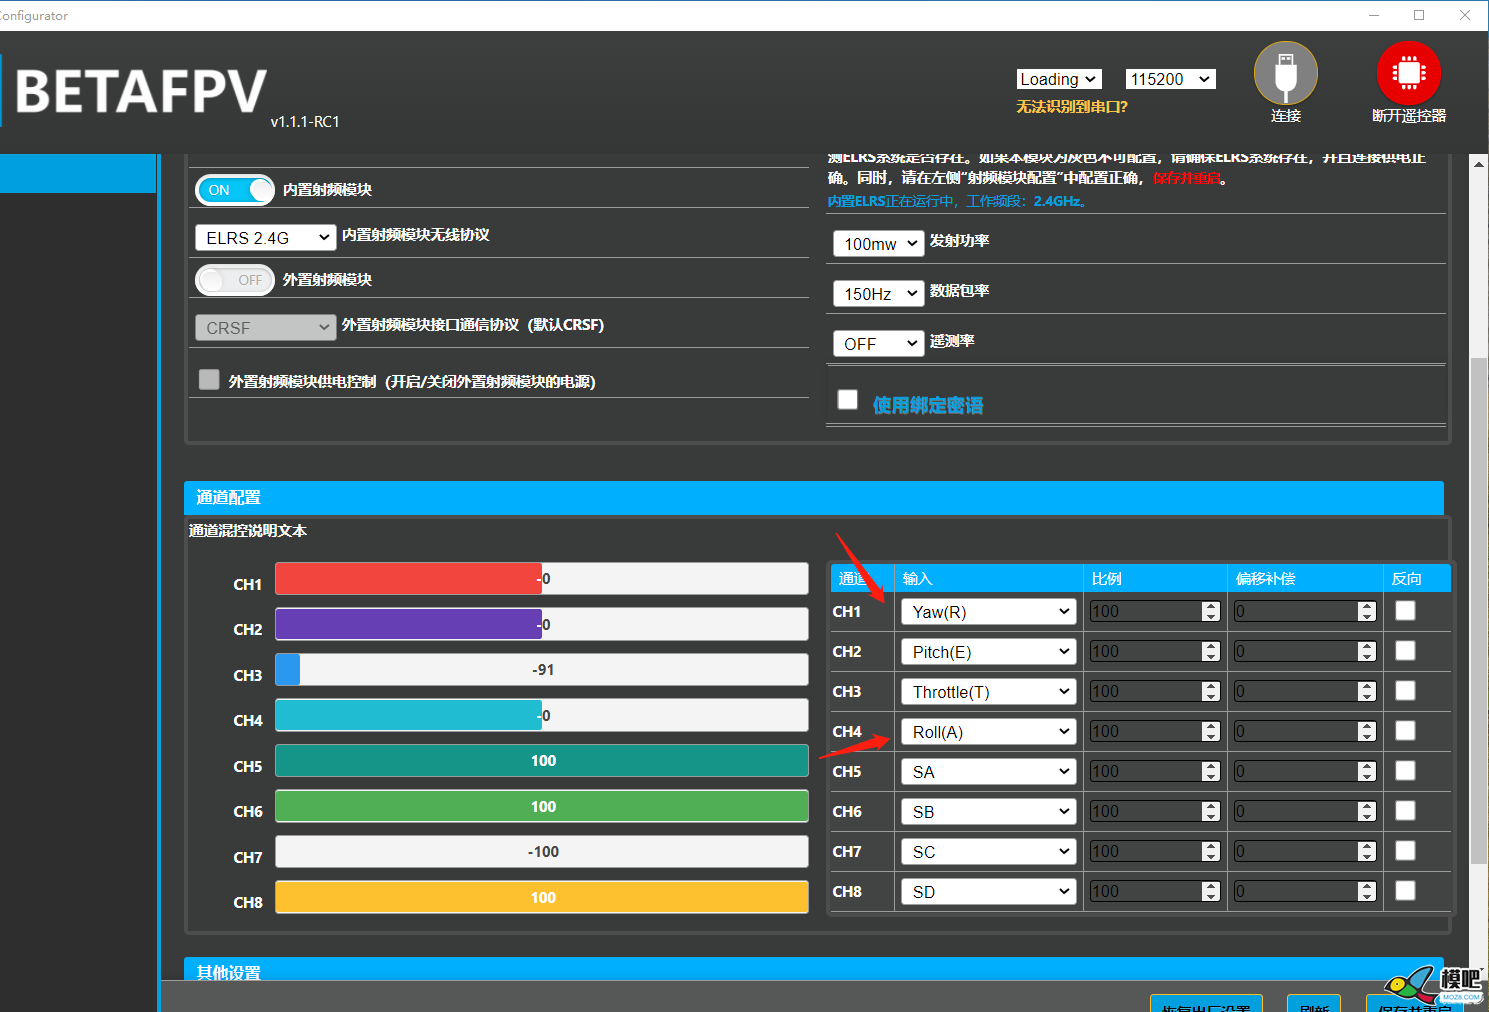
Task: Open the CH7 SC input dropdown
Action: click(x=988, y=852)
